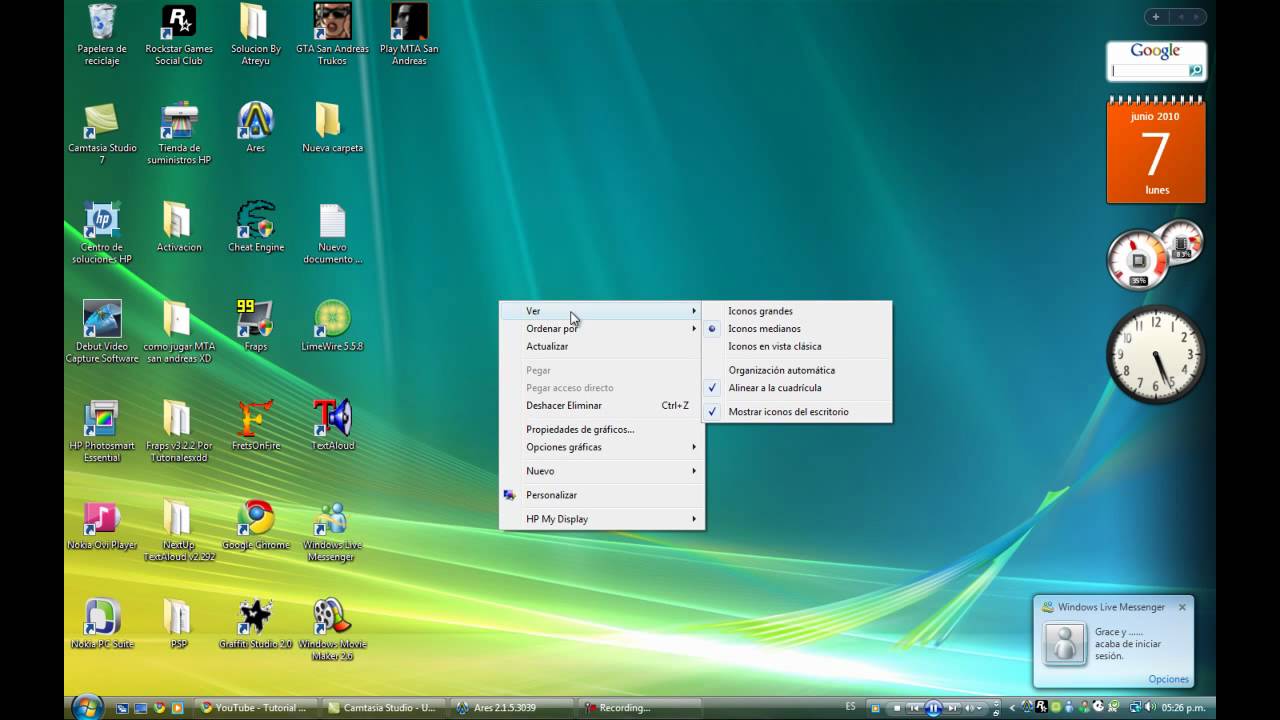The width and height of the screenshot is (1280, 720).
Task: Select the TextAloud shortcut
Action: pos(332,424)
